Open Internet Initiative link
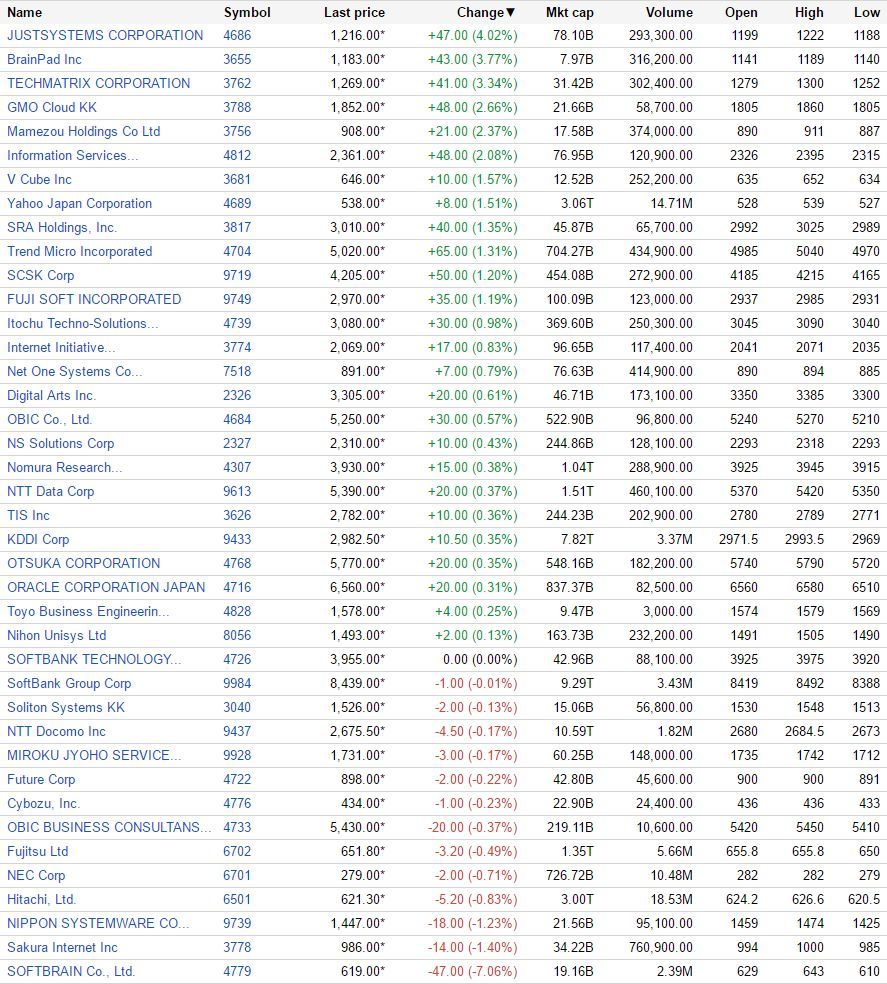This screenshot has height=984, width=887. click(61, 347)
